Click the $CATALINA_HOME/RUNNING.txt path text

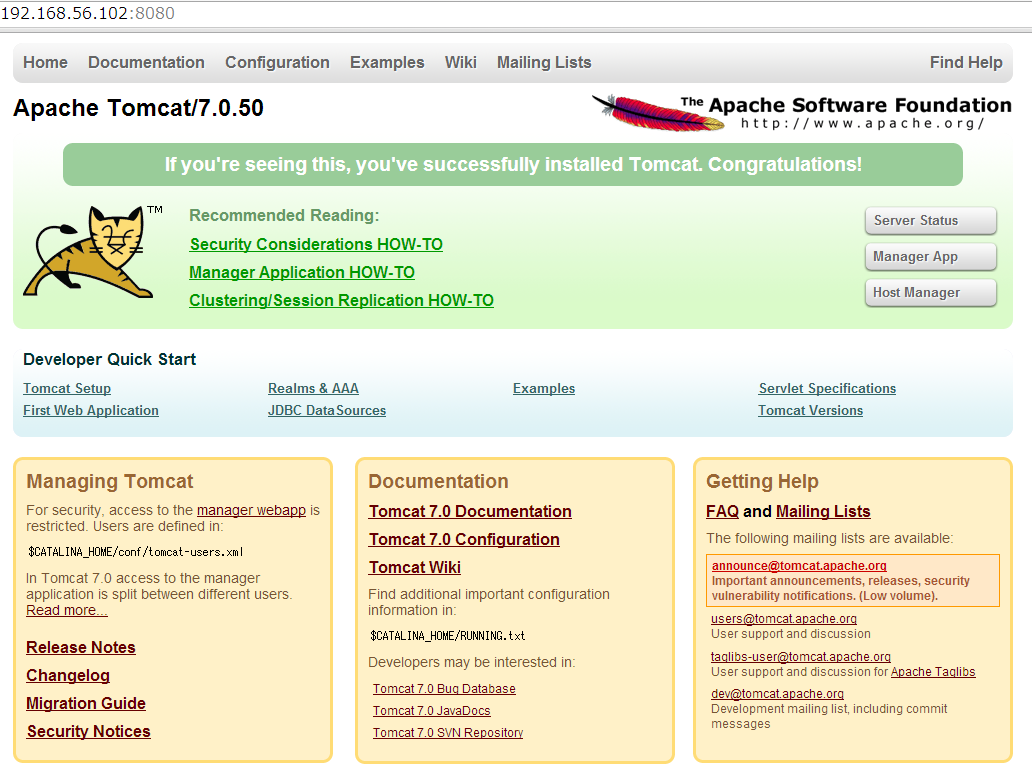pos(448,636)
